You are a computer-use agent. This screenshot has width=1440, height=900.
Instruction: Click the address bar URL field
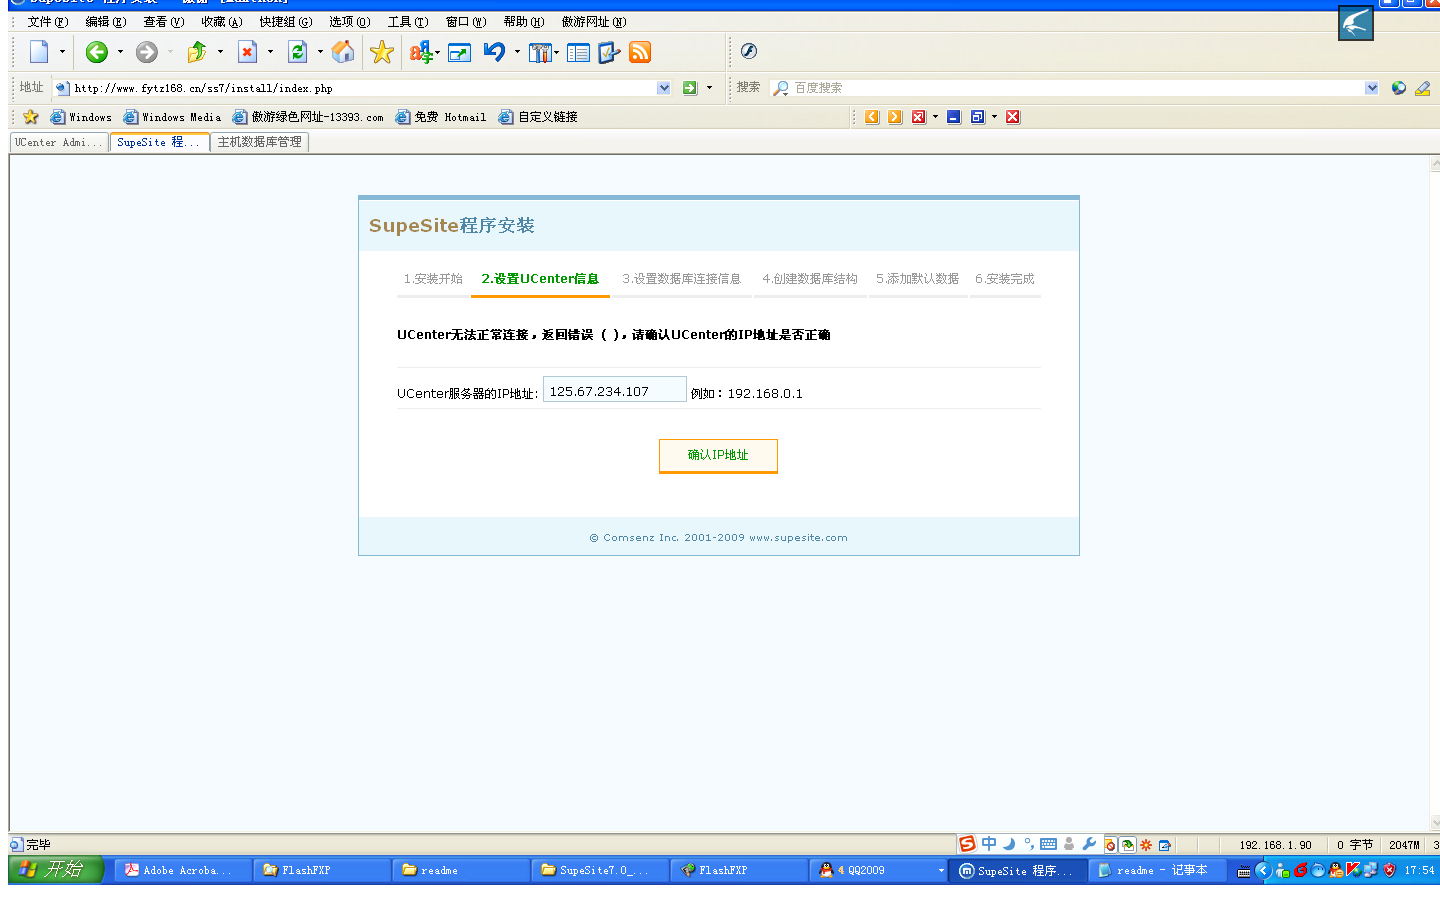pos(363,88)
